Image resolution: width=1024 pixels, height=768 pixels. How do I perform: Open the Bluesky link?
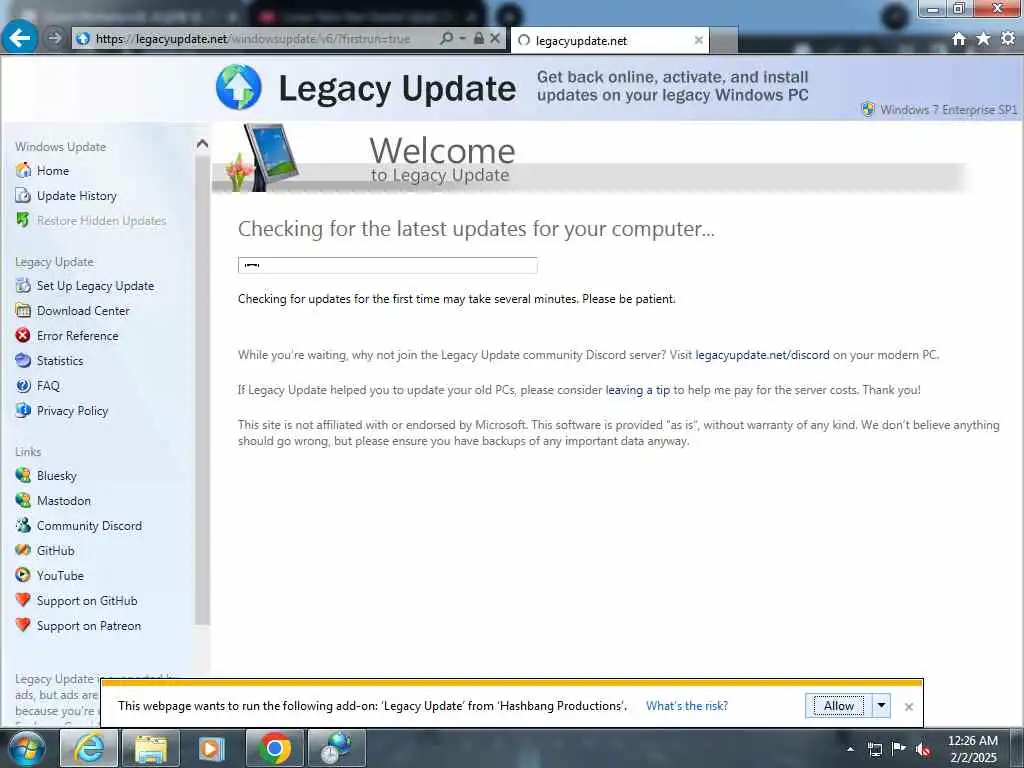point(57,475)
